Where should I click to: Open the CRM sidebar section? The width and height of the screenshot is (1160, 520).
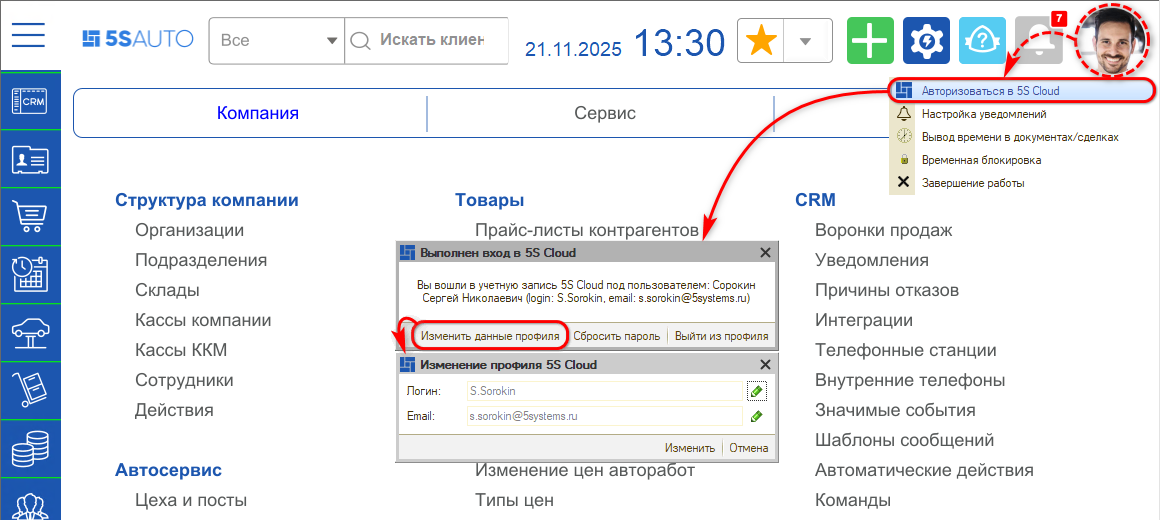tap(30, 101)
